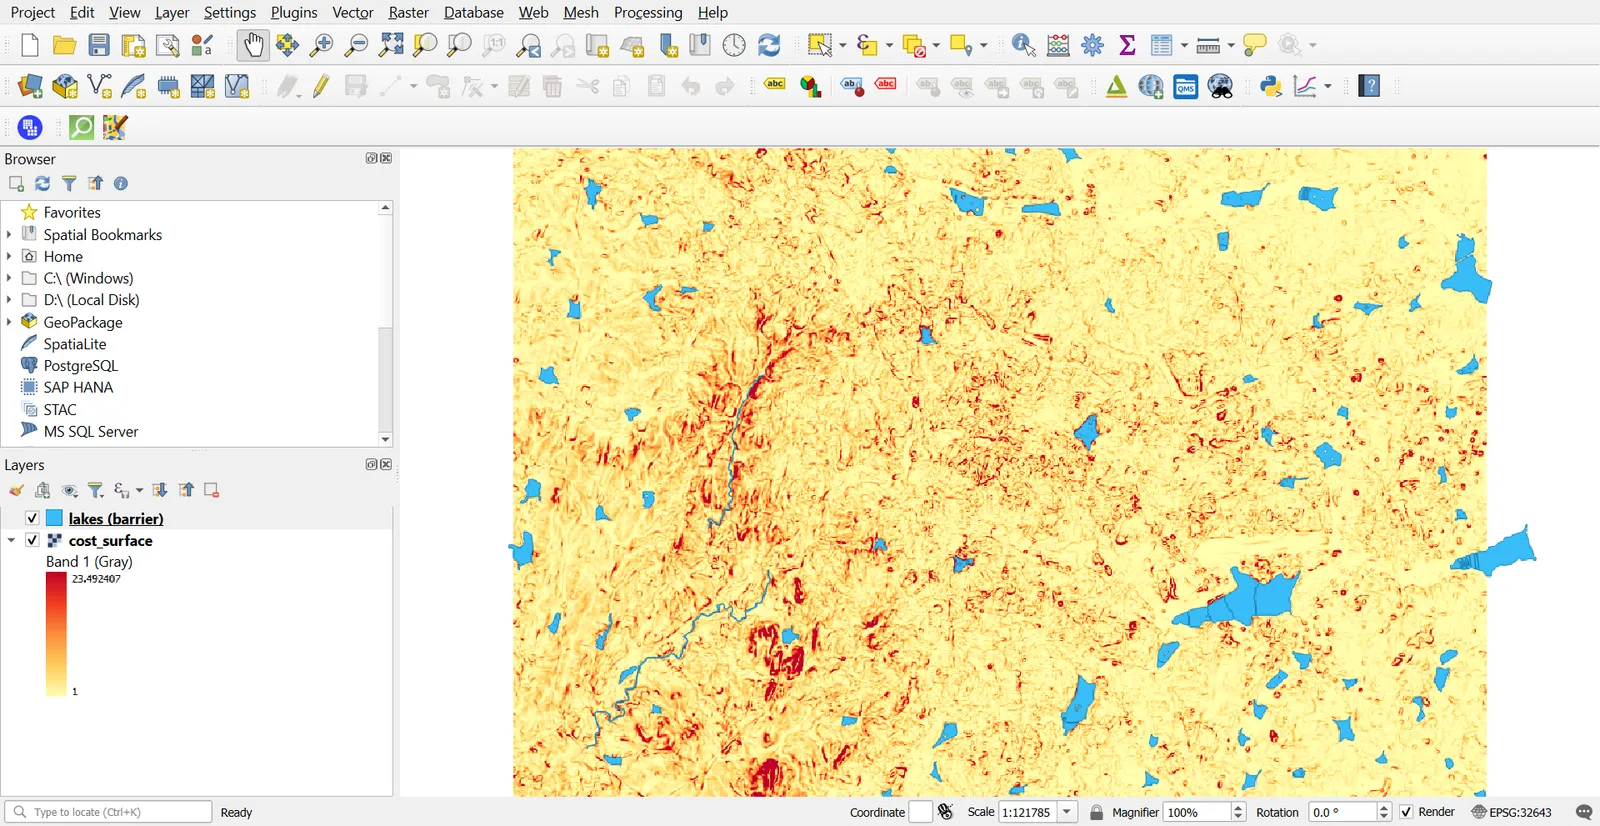The height and width of the screenshot is (826, 1600).
Task: Select the Pan Map hand tool
Action: pyautogui.click(x=253, y=45)
